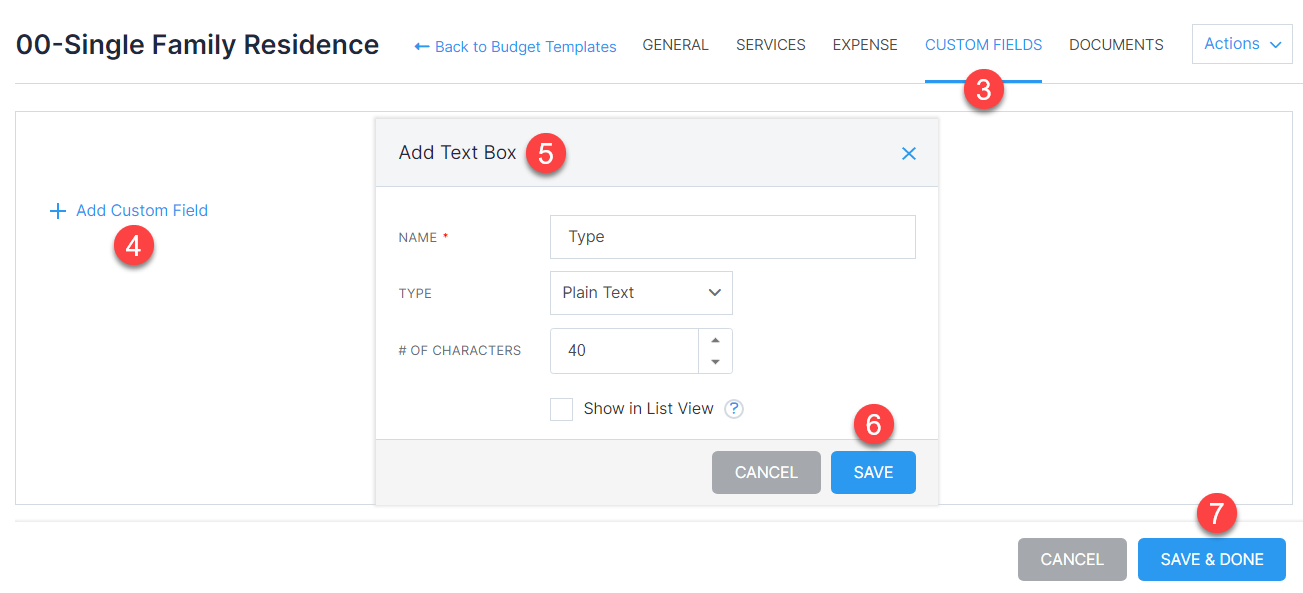Decrease the number of characters

coord(715,362)
